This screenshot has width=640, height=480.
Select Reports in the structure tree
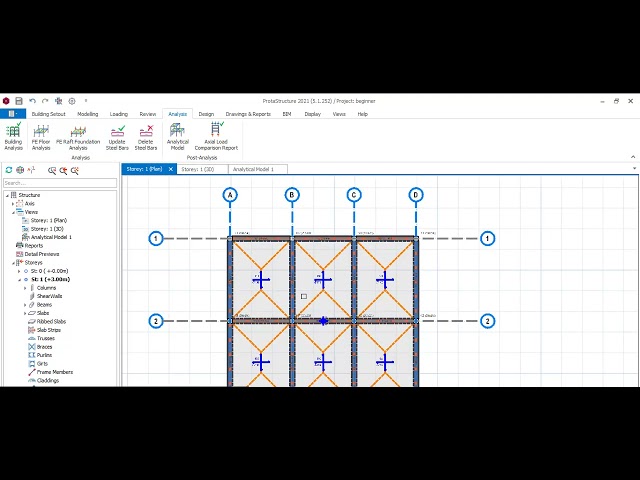coord(33,246)
